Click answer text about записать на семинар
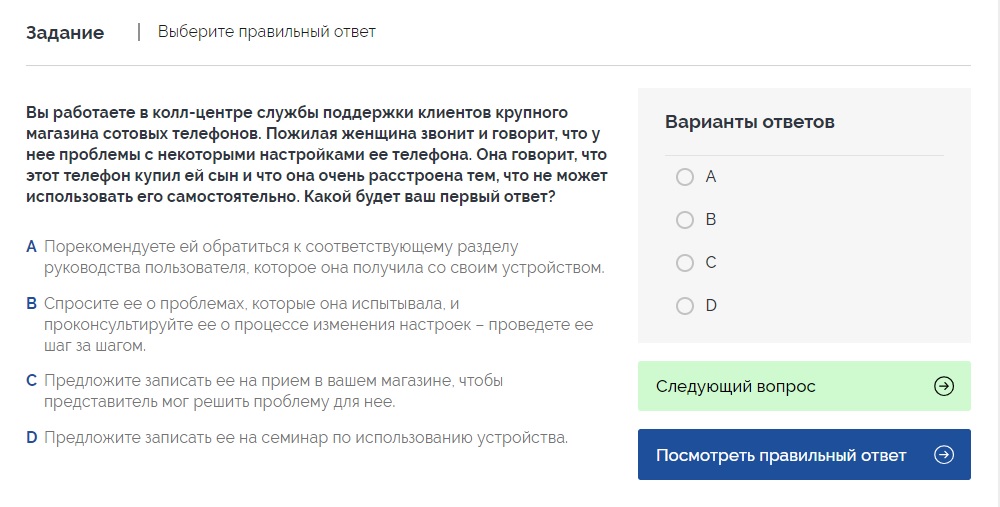 click(305, 437)
